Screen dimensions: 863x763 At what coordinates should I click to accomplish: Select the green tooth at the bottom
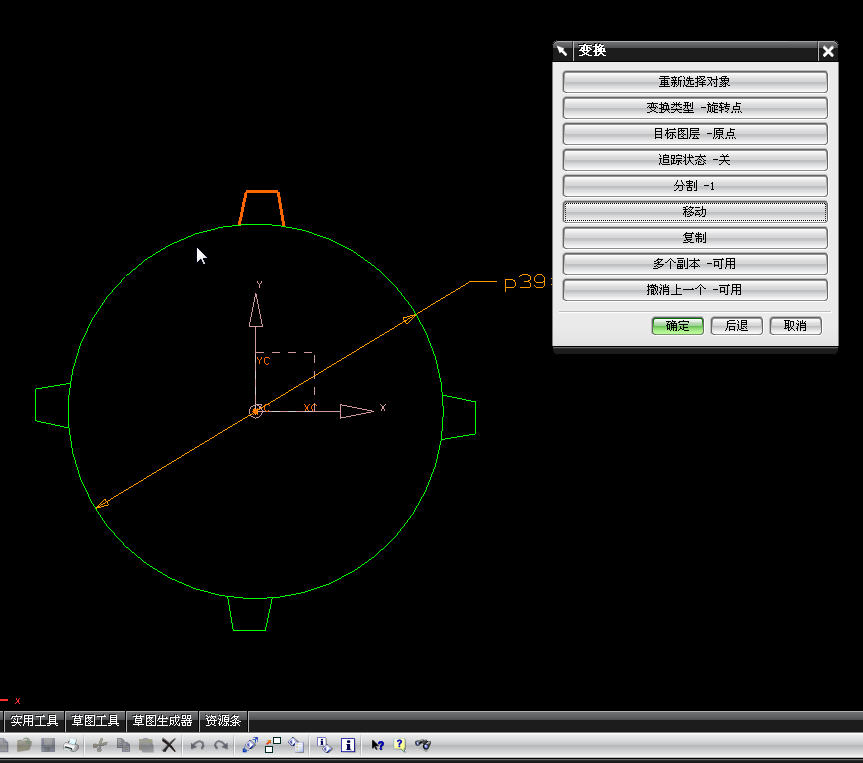249,614
